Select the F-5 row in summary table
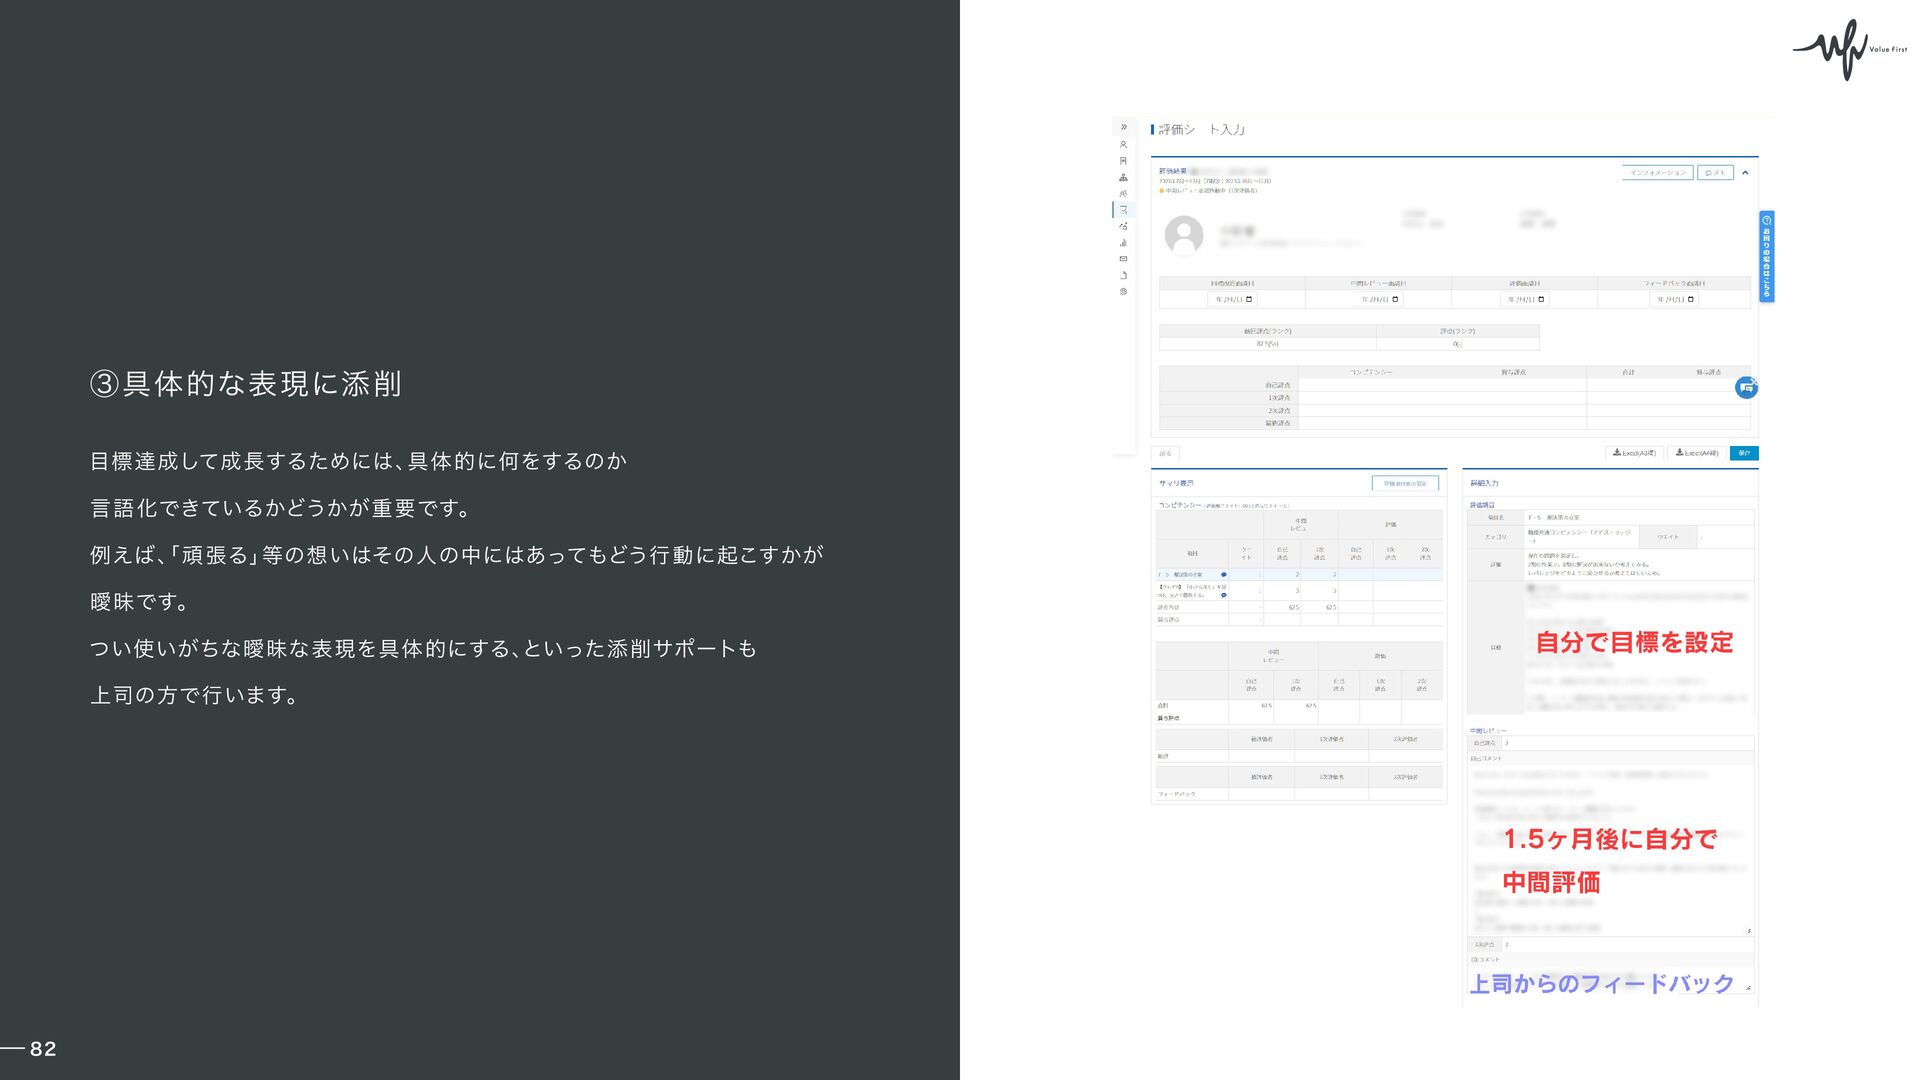The height and width of the screenshot is (1080, 1920). pyautogui.click(x=1190, y=575)
